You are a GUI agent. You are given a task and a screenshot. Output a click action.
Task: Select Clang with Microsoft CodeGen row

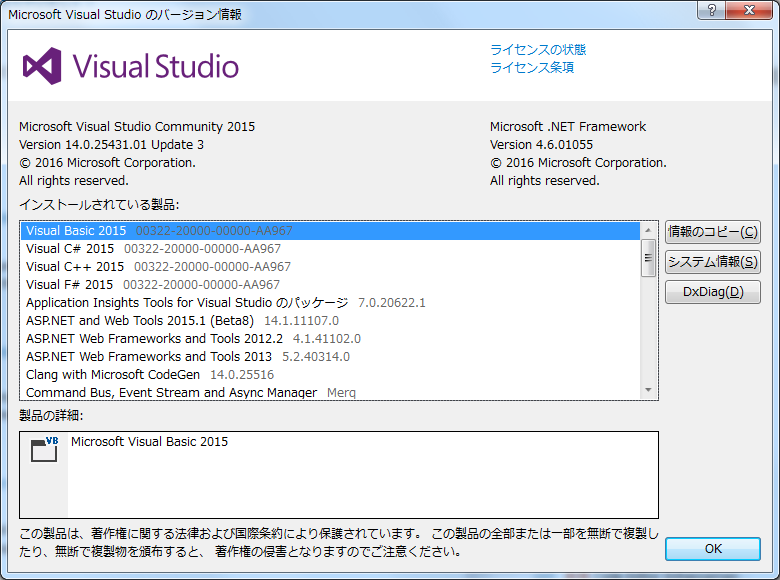(330, 375)
